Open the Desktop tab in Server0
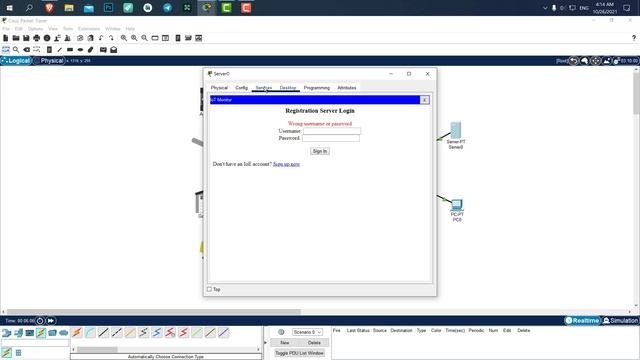Viewport: 640px width, 360px height. tap(288, 88)
